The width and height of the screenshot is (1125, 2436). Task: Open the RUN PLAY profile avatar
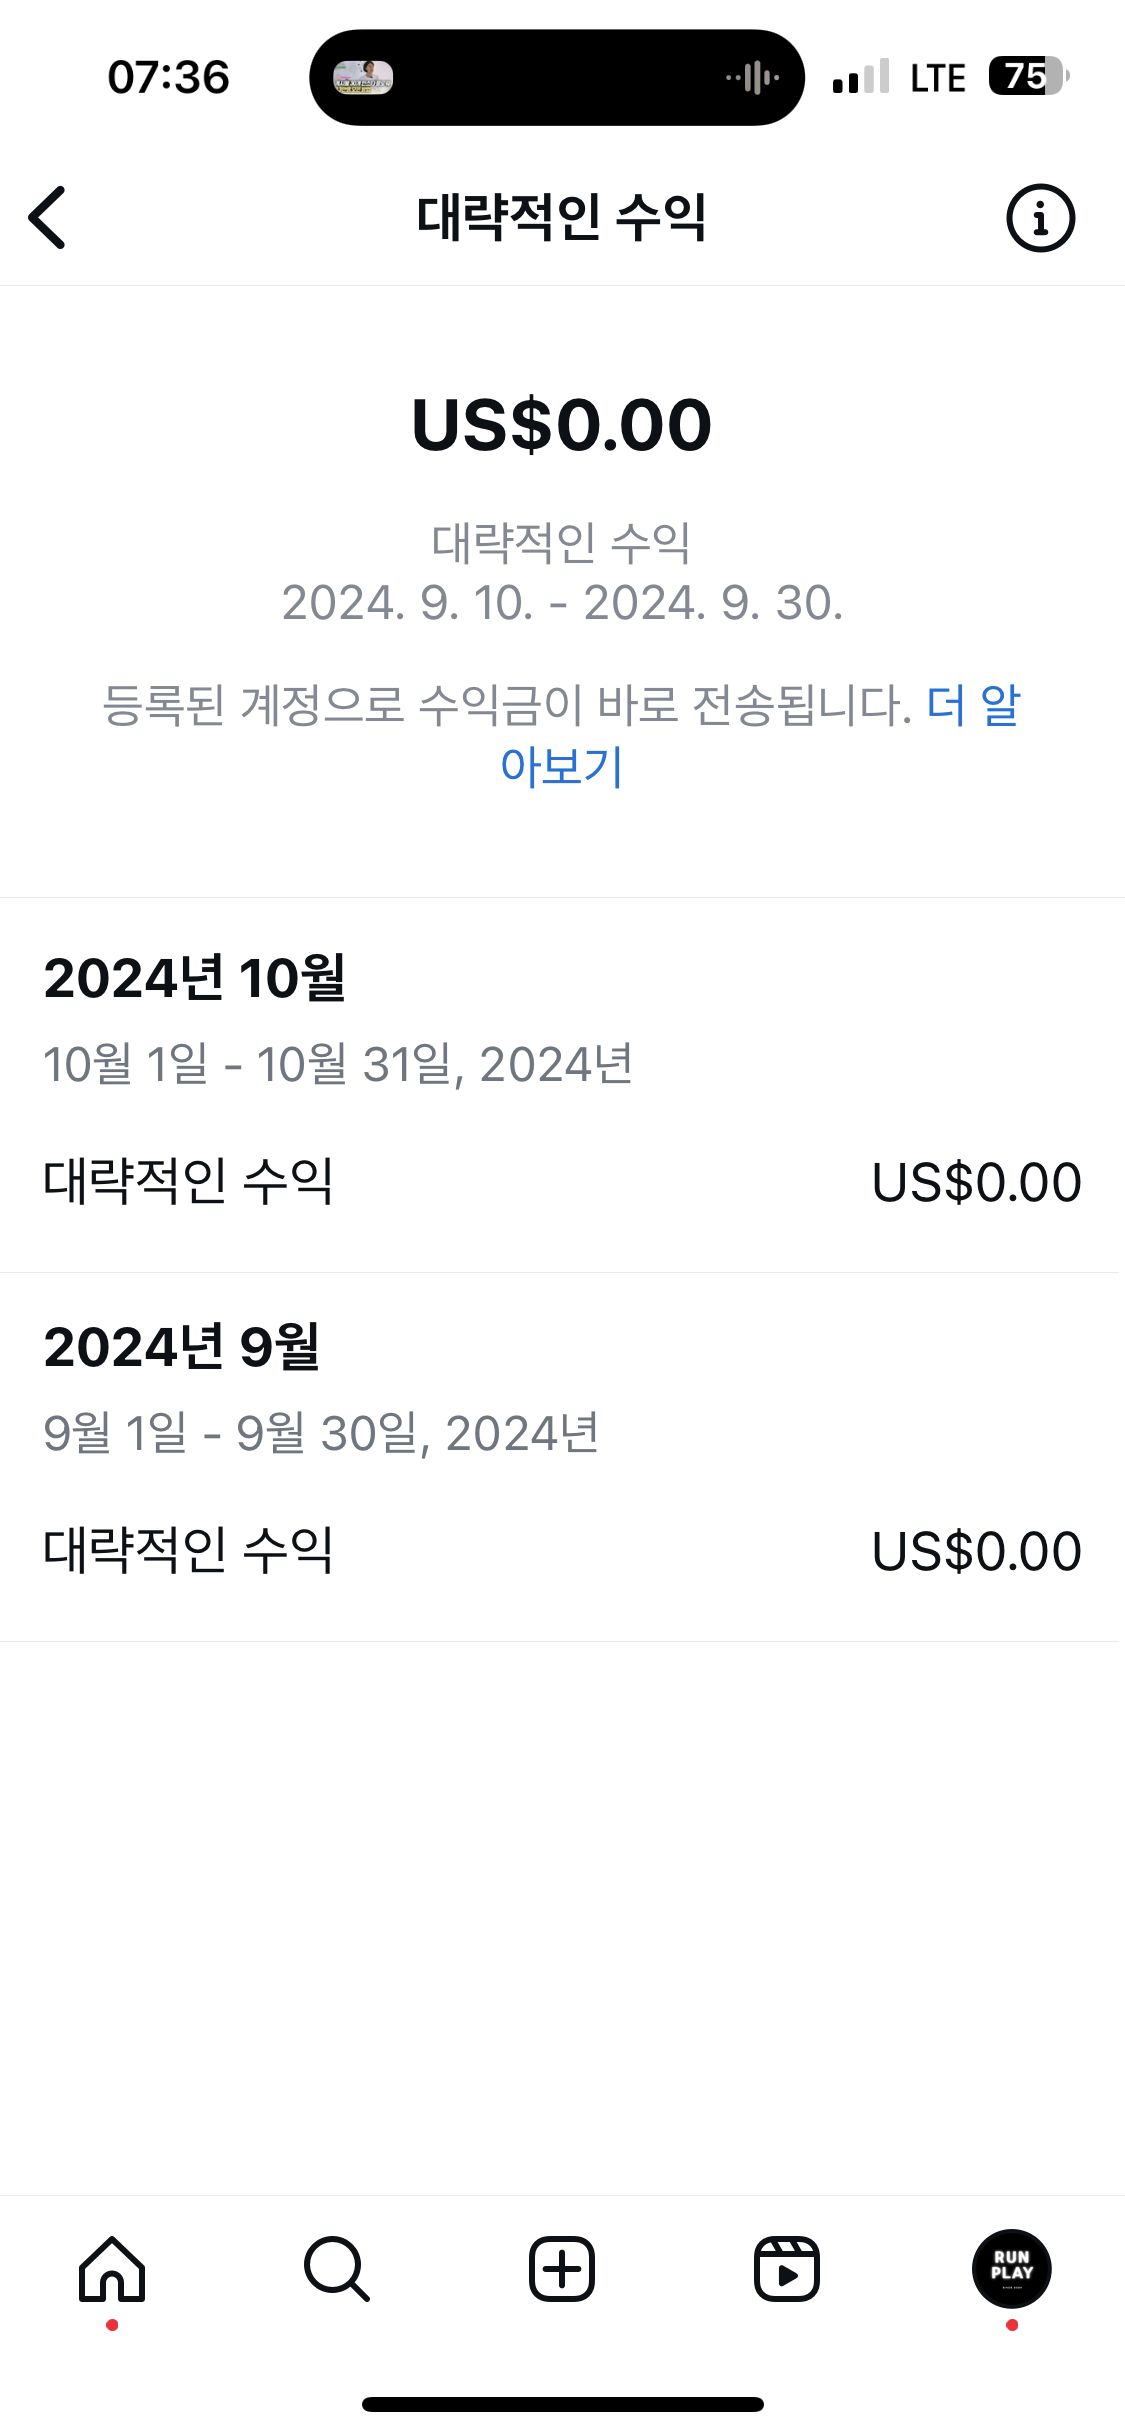(x=1011, y=2269)
